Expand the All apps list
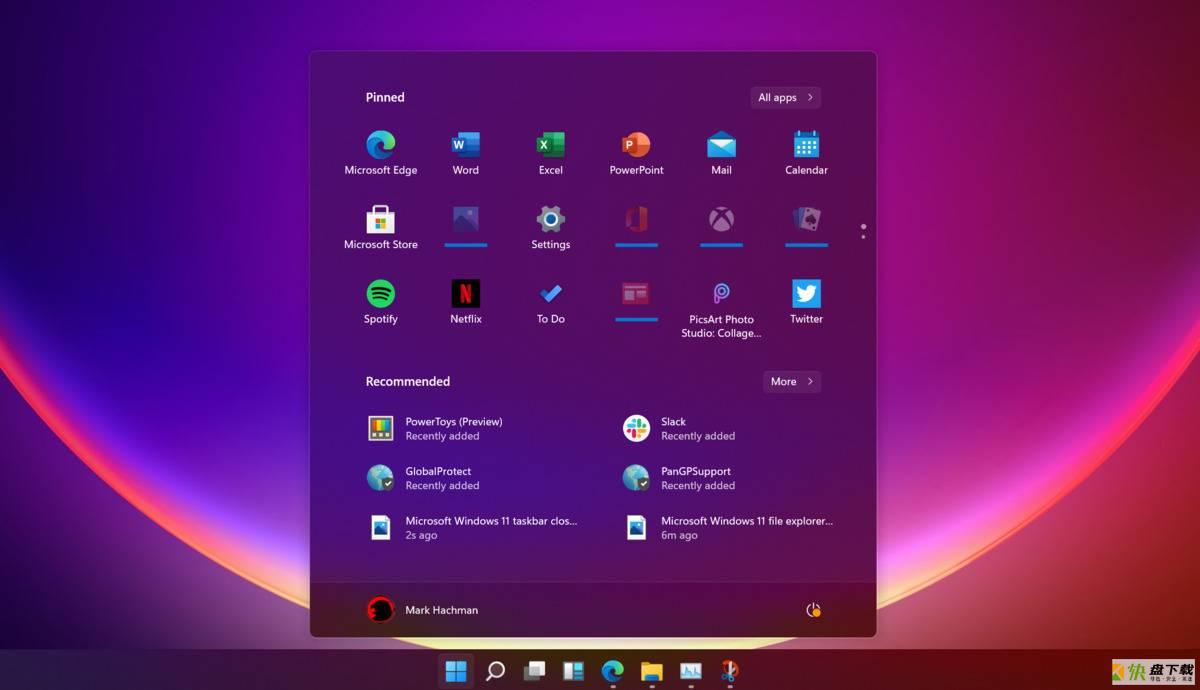 point(786,97)
